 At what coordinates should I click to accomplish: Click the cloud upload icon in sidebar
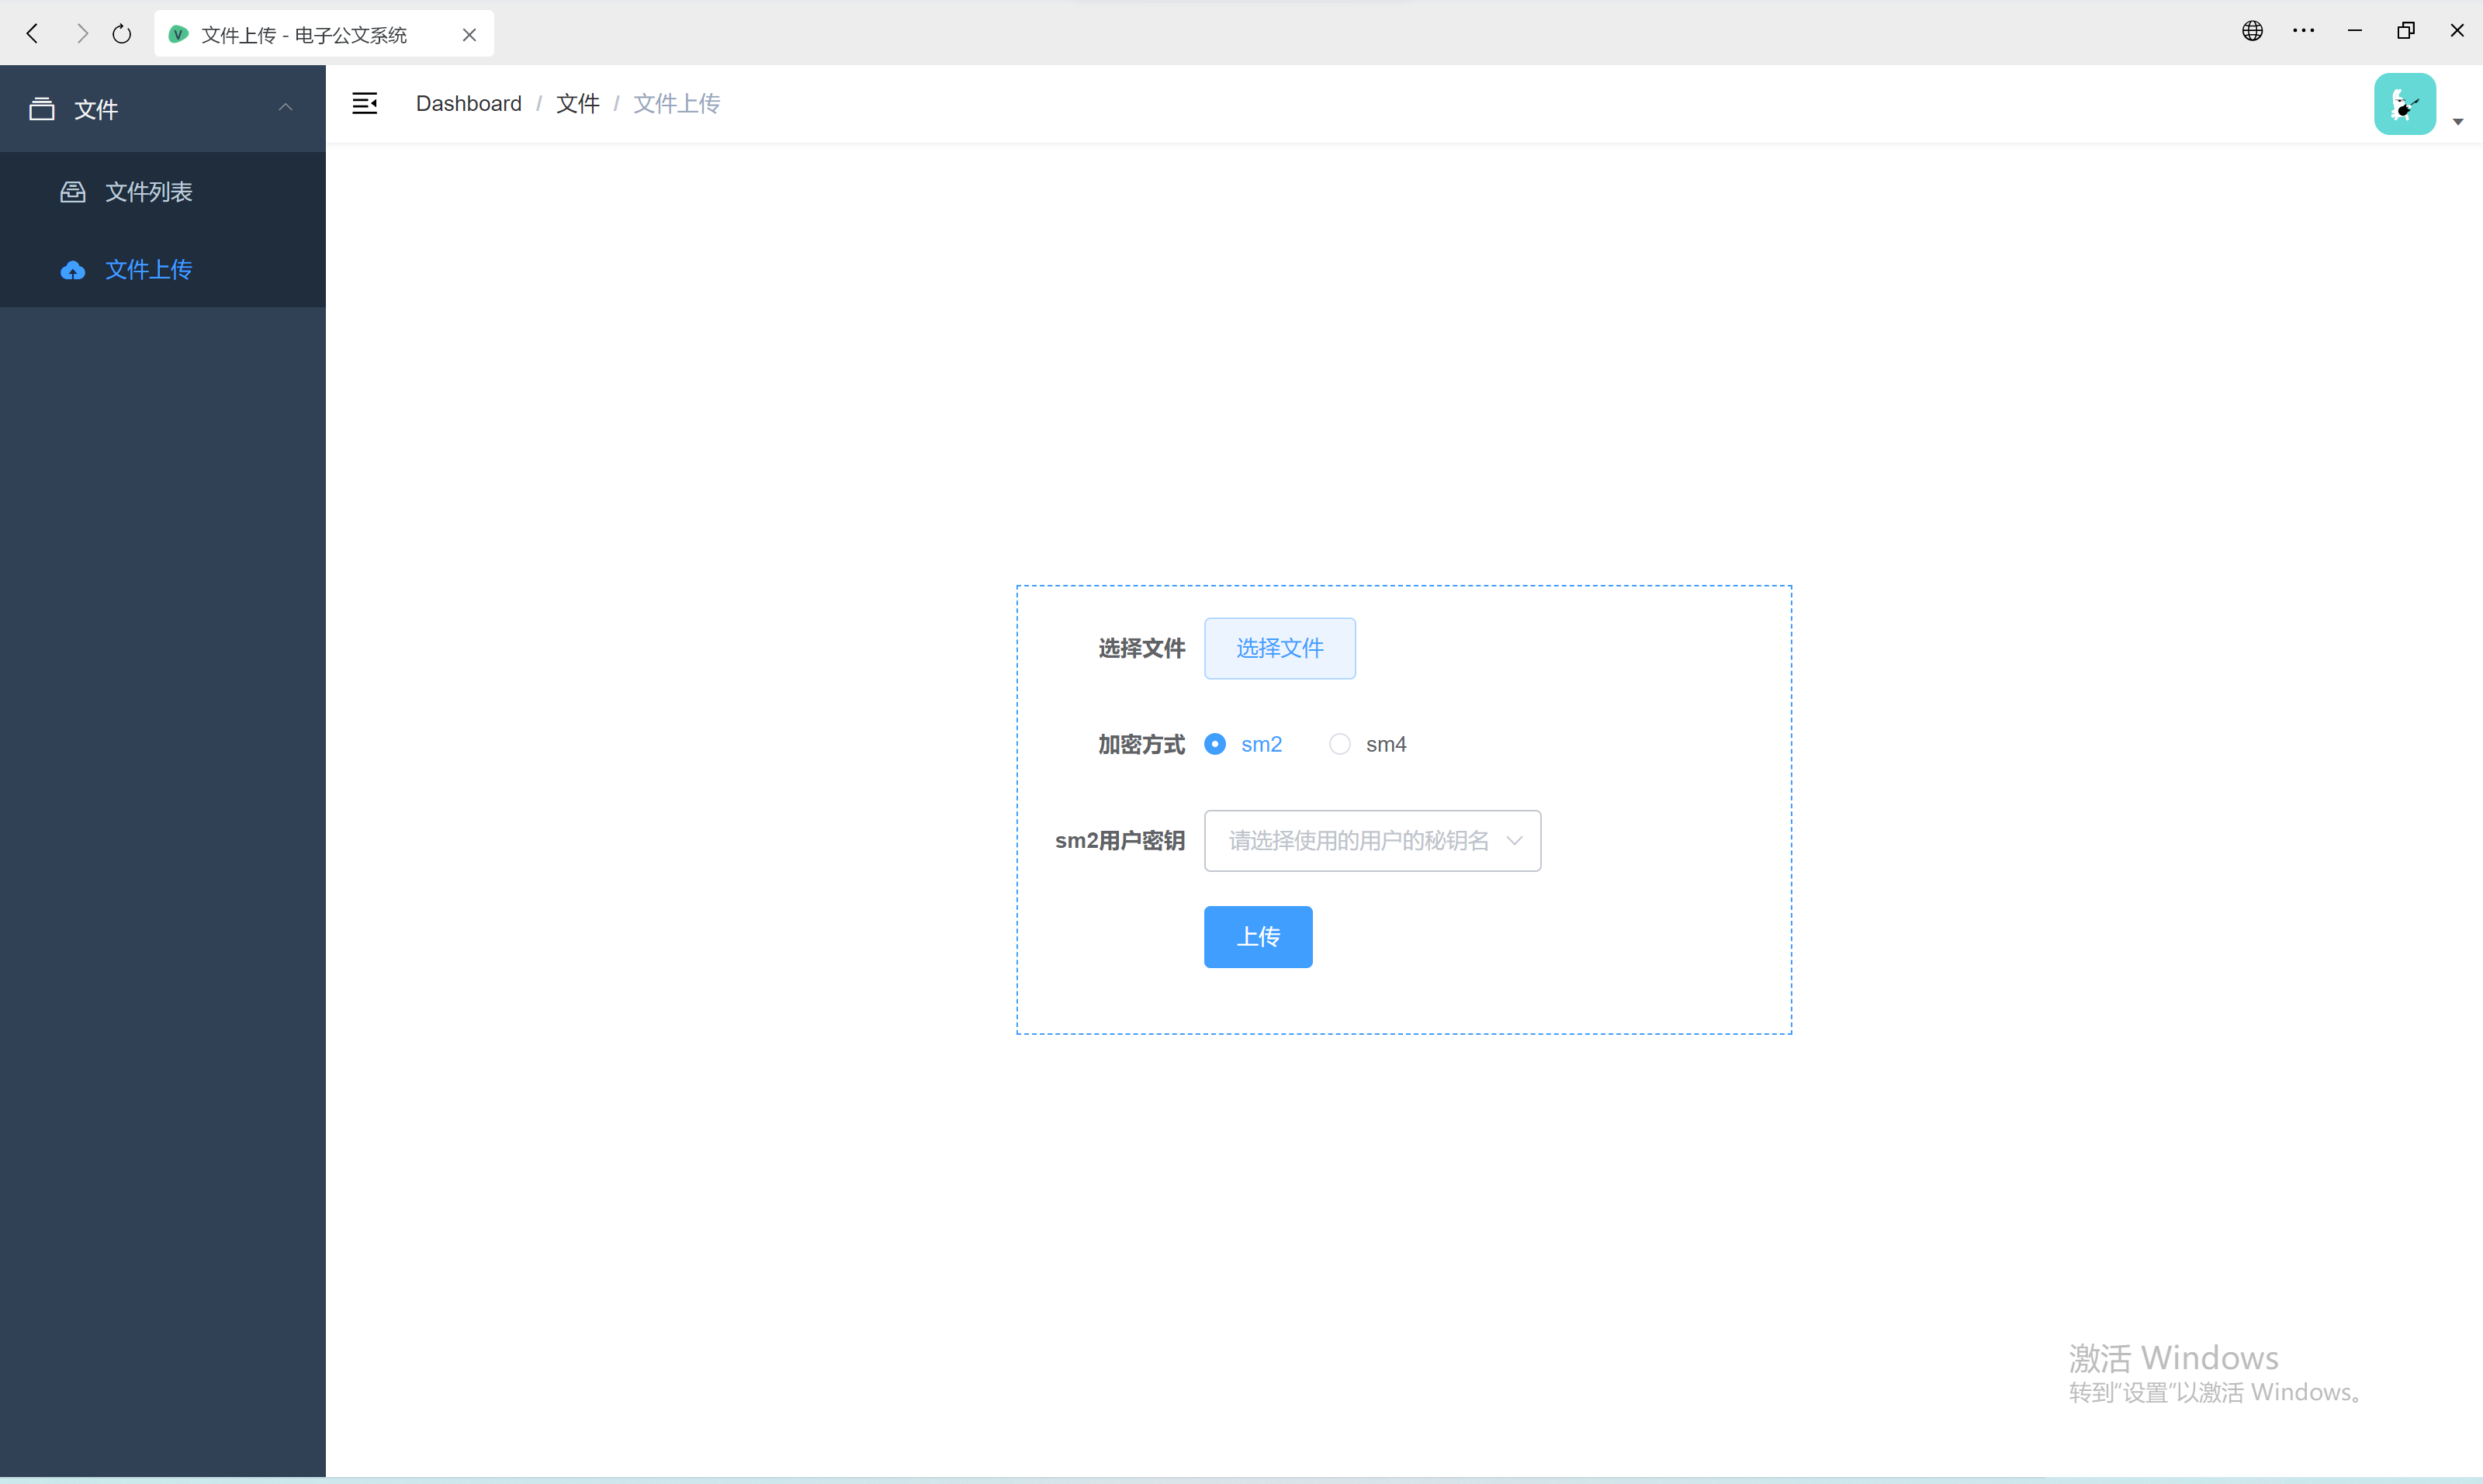coord(72,270)
